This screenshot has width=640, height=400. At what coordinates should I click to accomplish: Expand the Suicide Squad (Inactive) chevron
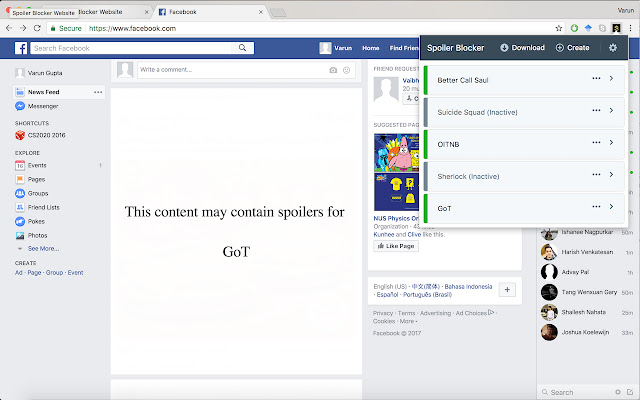click(x=611, y=110)
